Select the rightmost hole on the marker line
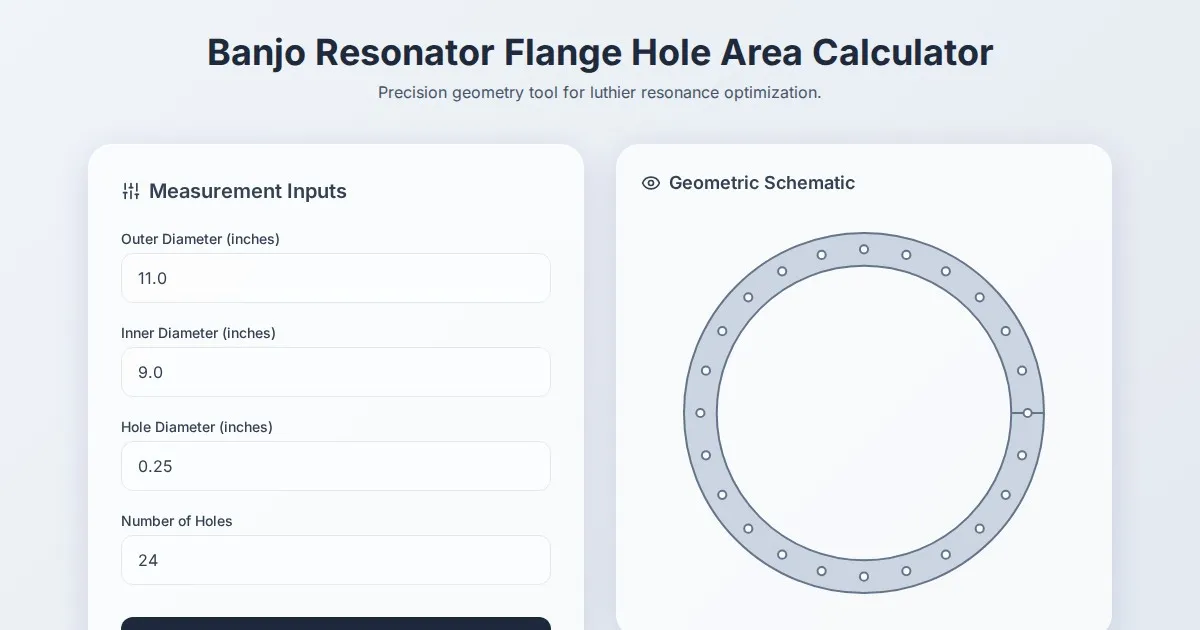1200x630 pixels. tap(1027, 413)
